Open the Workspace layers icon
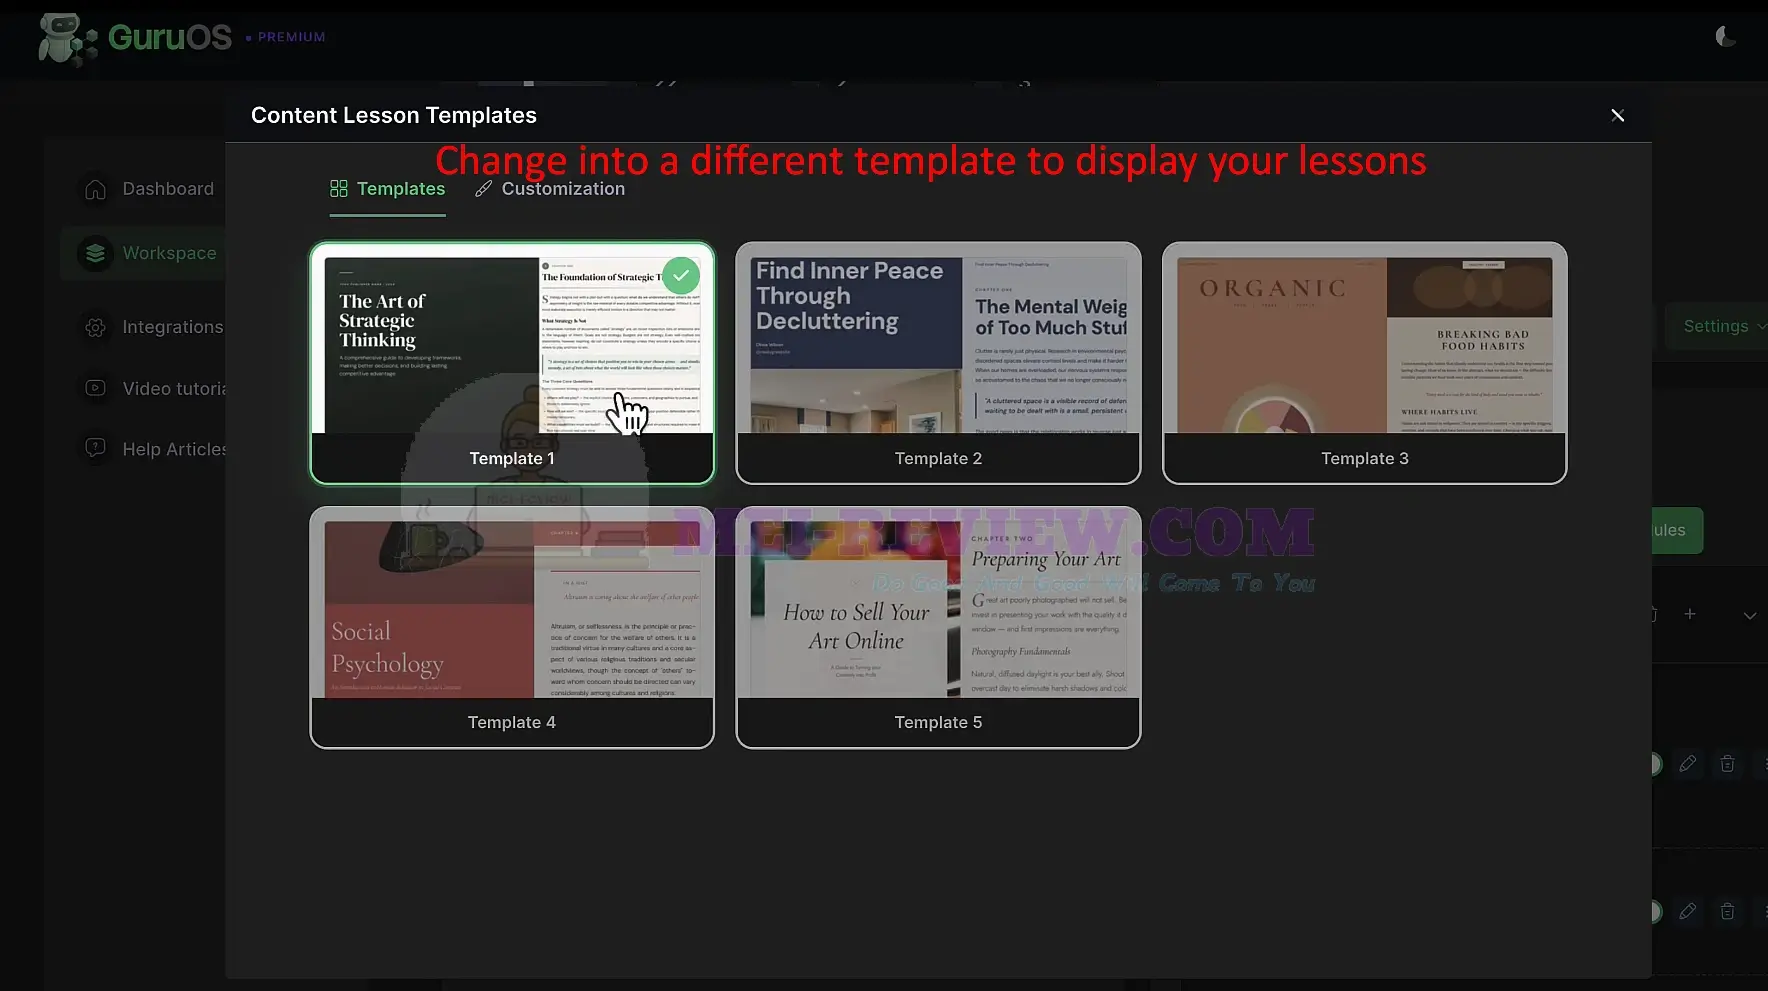The image size is (1768, 991). coord(95,253)
